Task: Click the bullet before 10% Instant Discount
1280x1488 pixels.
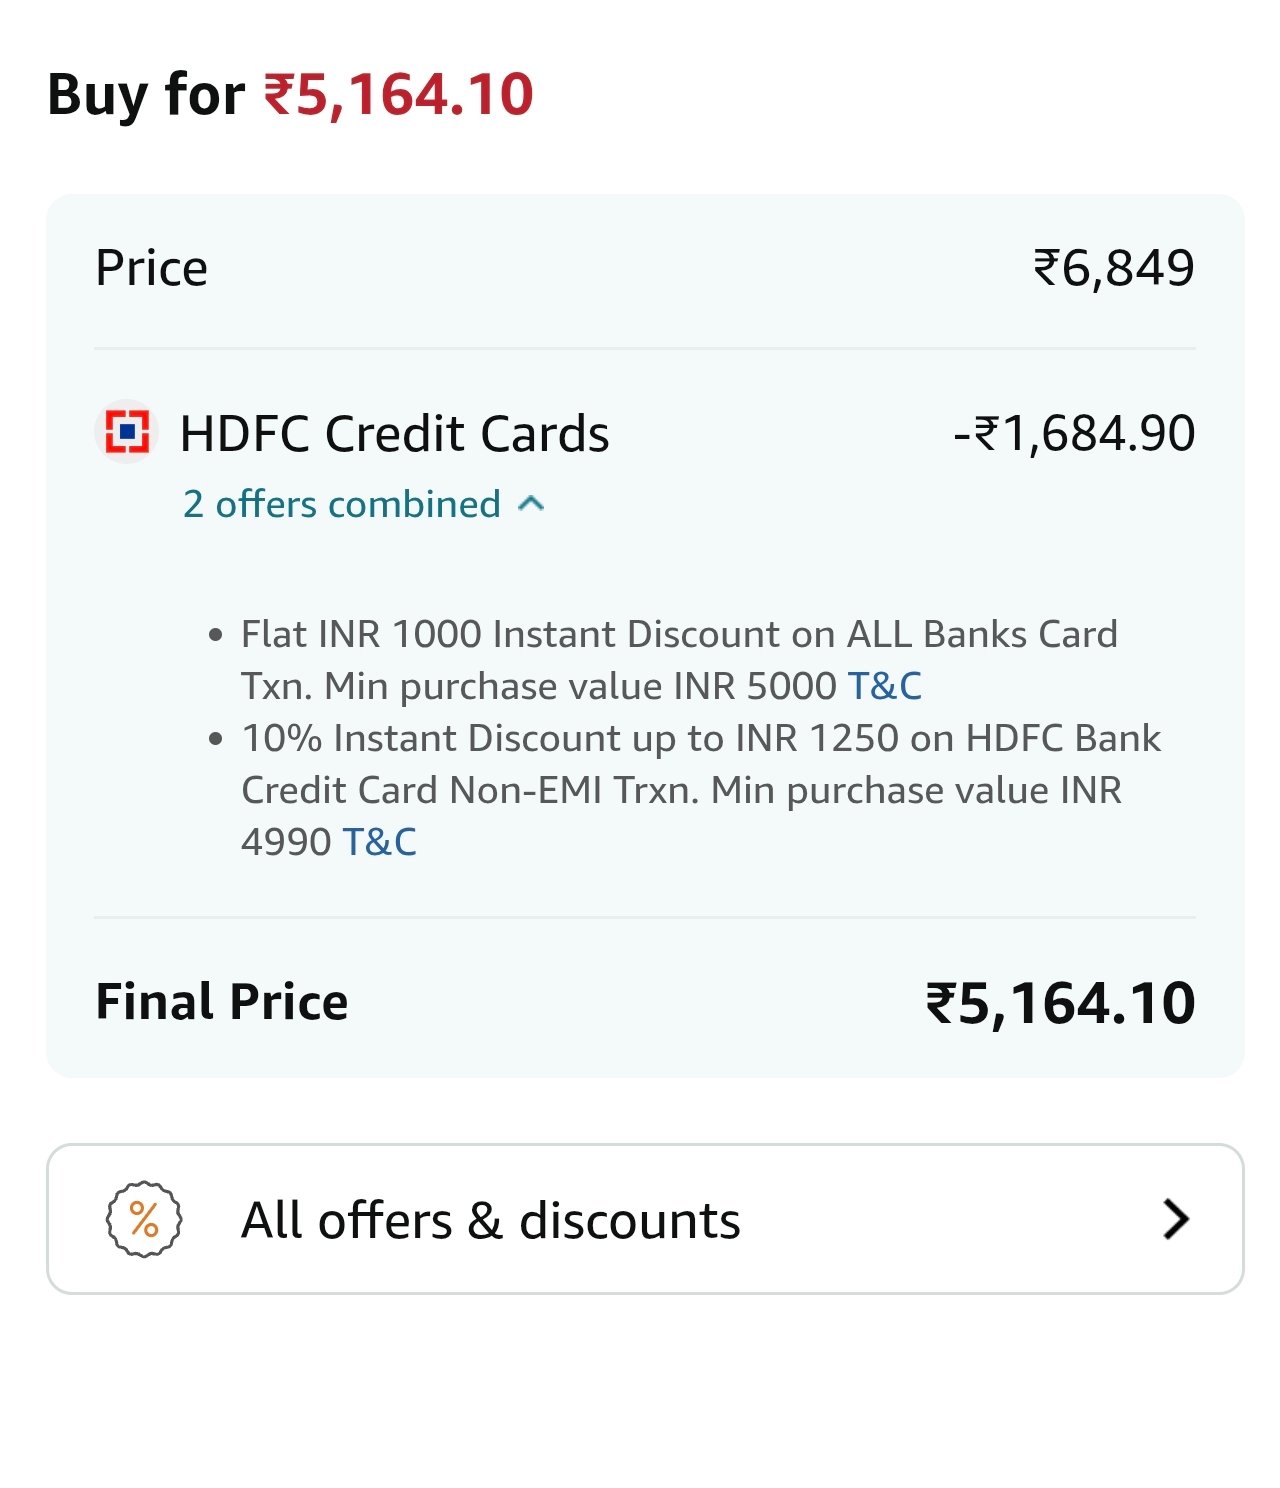Action: 215,739
